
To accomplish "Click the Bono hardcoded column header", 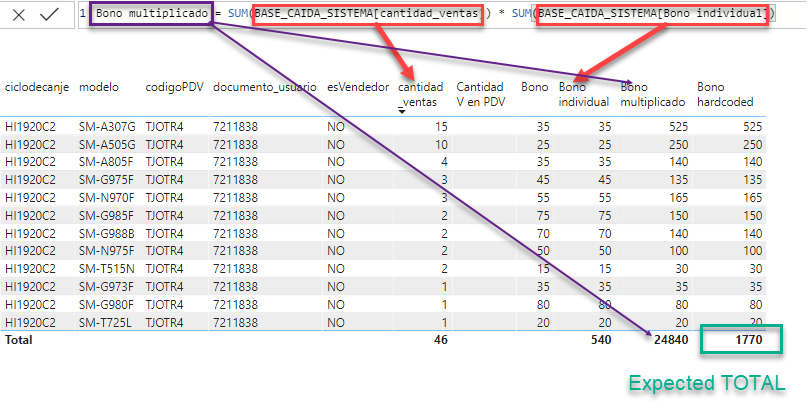I will pos(725,94).
